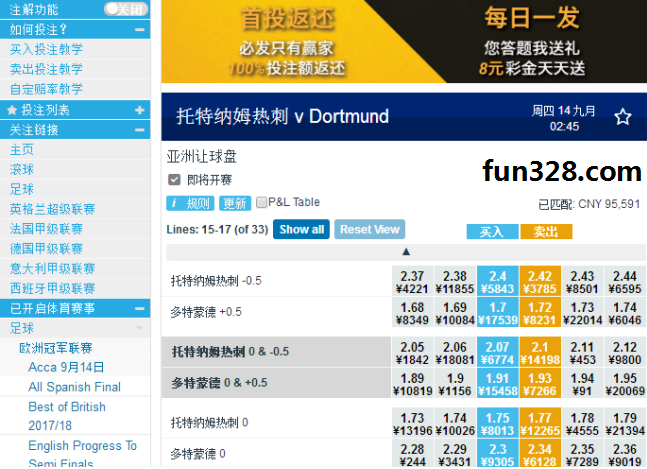Image resolution: width=647 pixels, height=469 pixels.
Task: Open 法国甲级联赛 link
Action: 46,229
